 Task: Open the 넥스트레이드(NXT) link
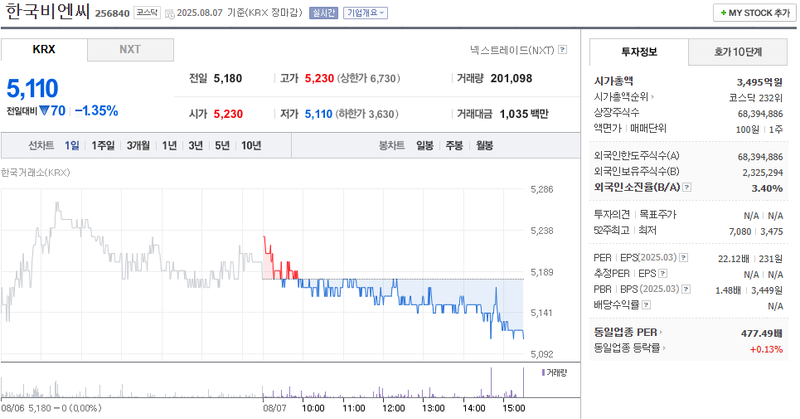[512, 50]
